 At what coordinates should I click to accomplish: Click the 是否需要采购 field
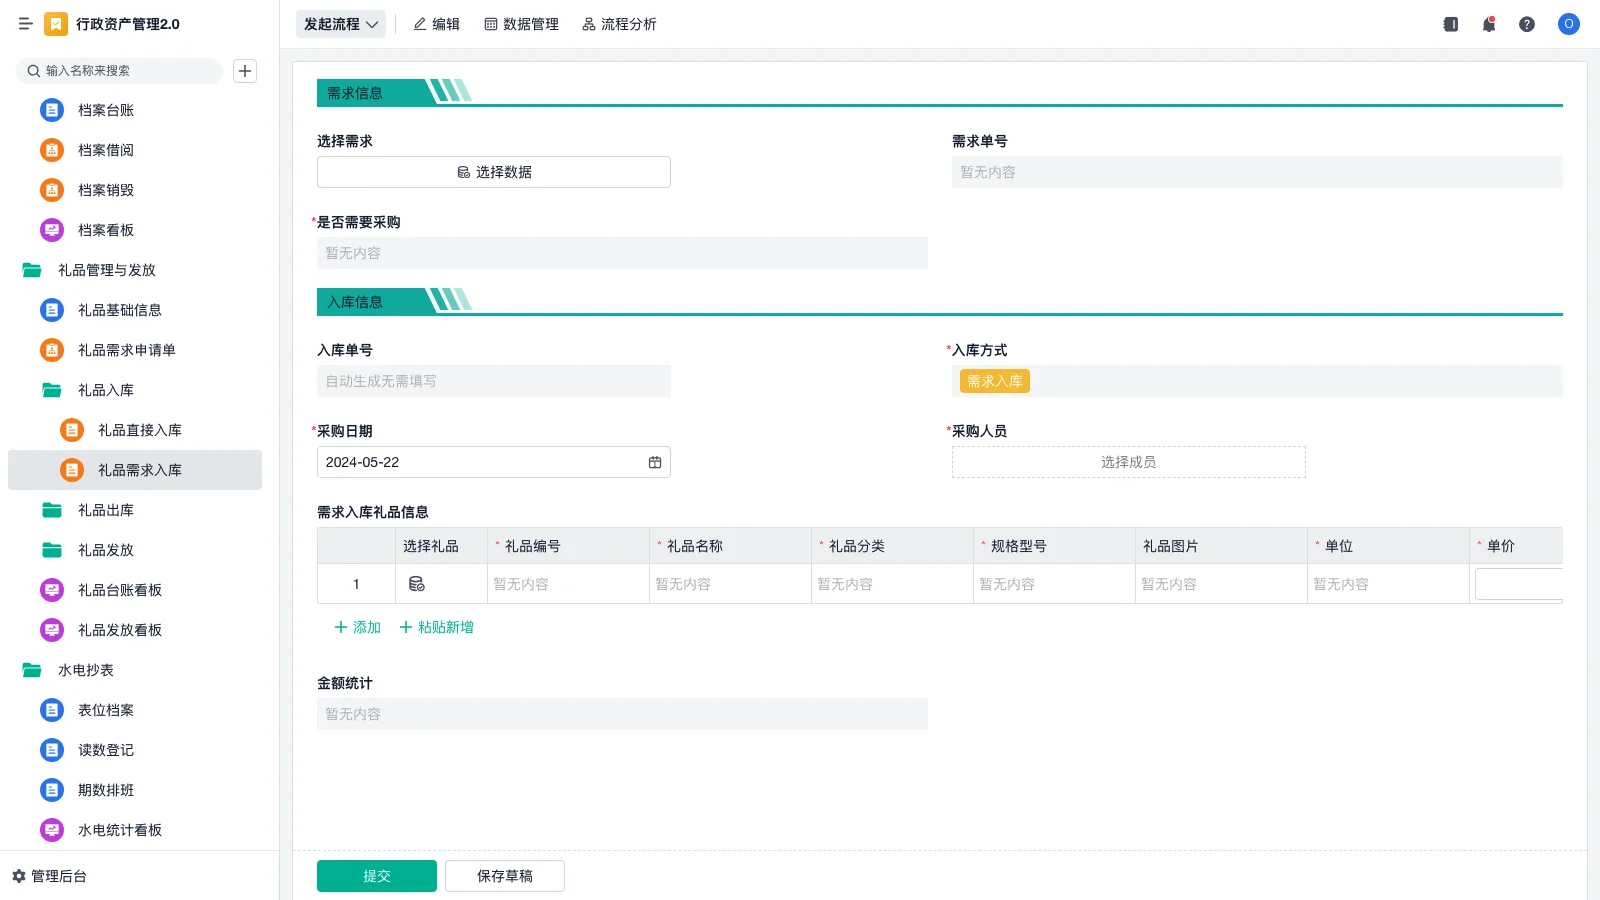tap(622, 253)
